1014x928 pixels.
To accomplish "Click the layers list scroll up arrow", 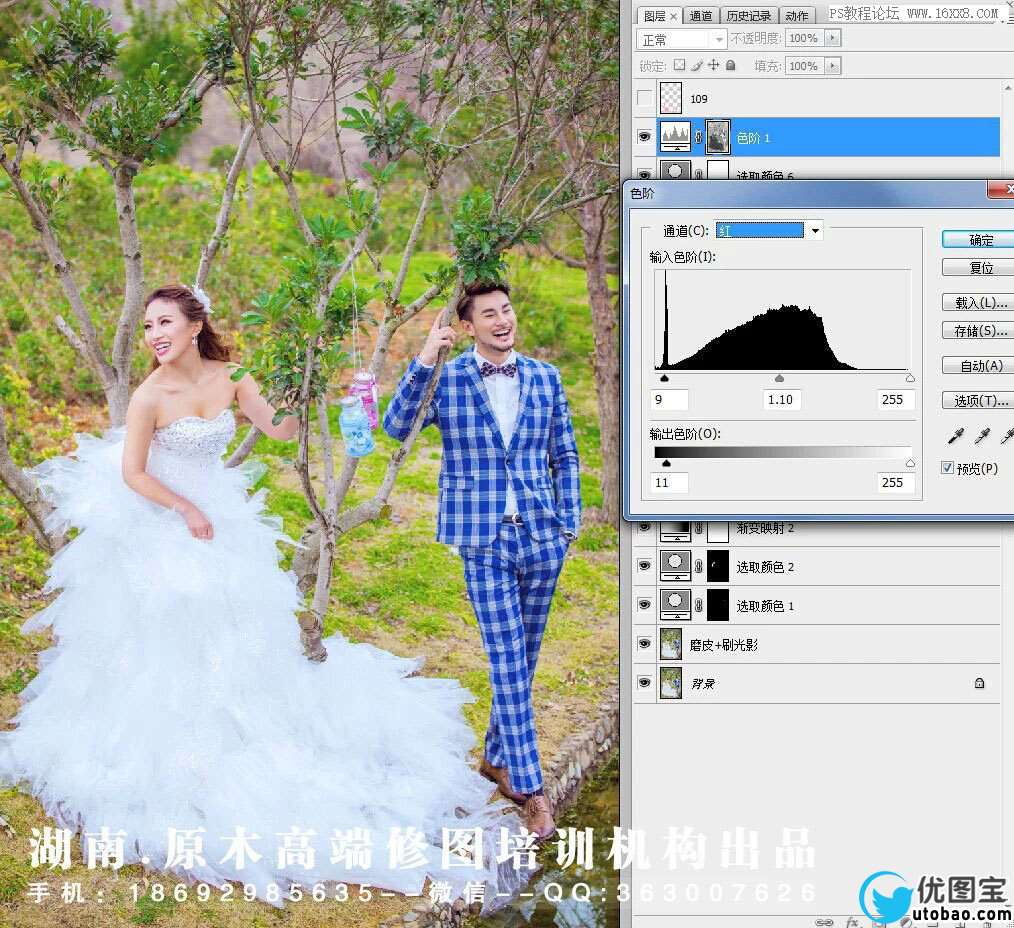I will [1008, 87].
